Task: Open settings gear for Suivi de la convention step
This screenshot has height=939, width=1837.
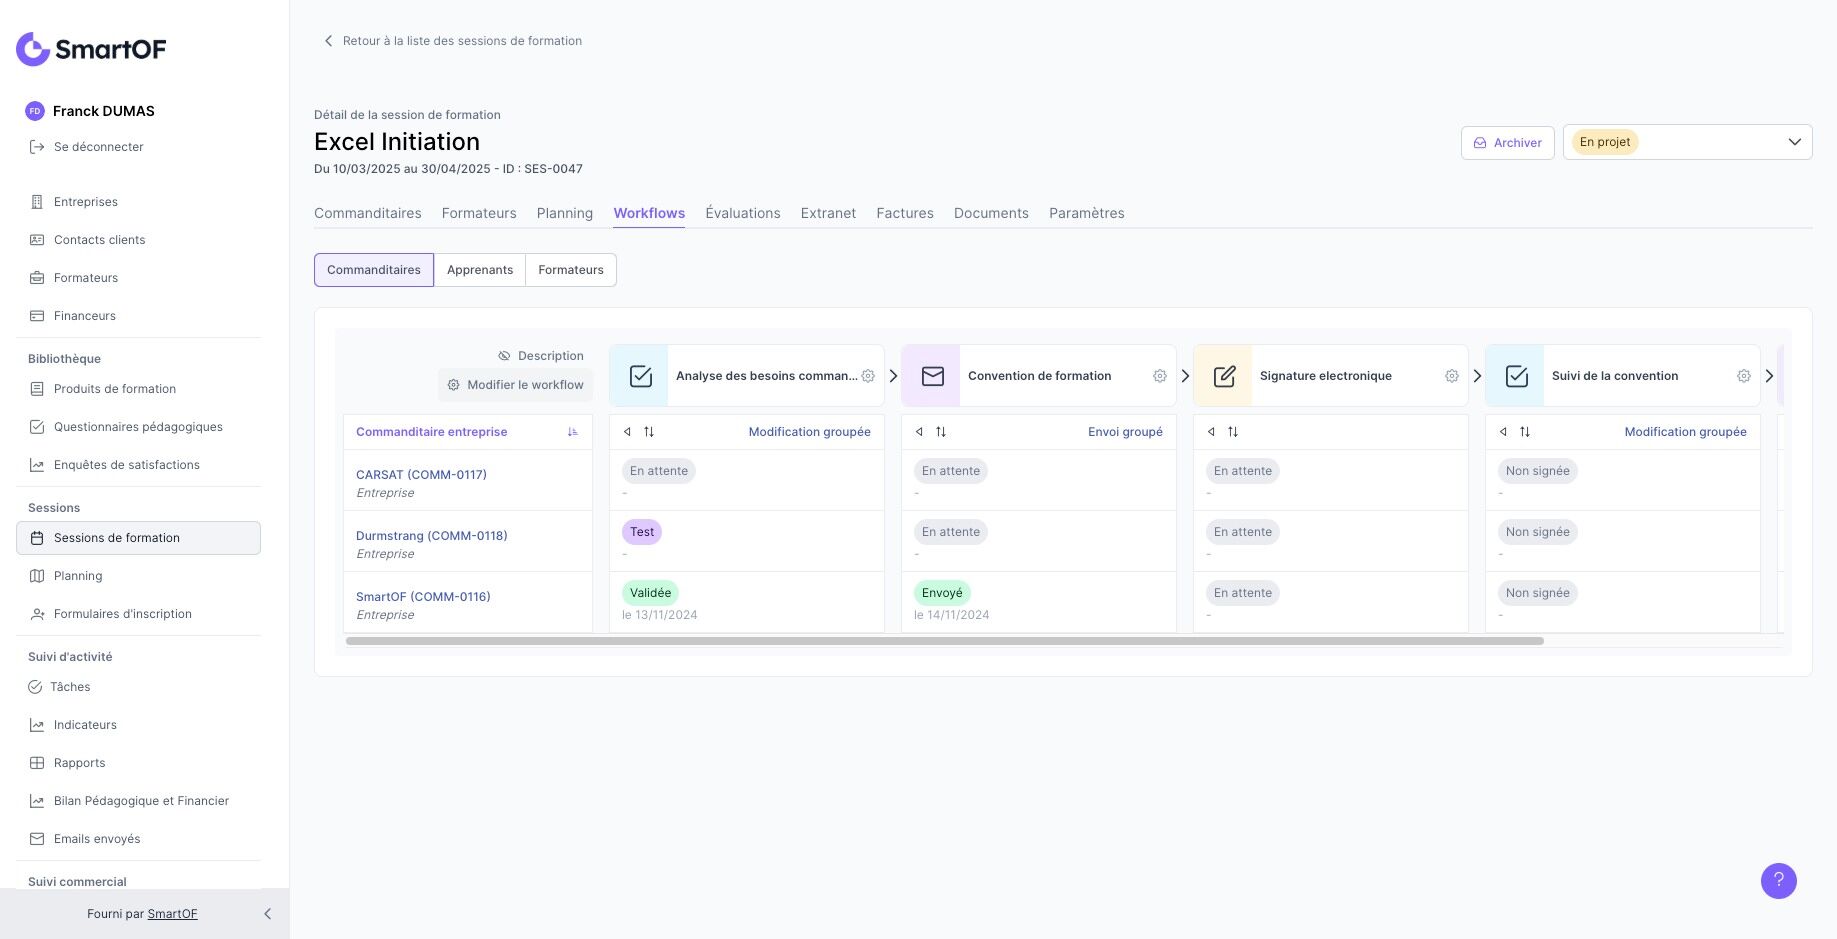Action: click(x=1744, y=376)
